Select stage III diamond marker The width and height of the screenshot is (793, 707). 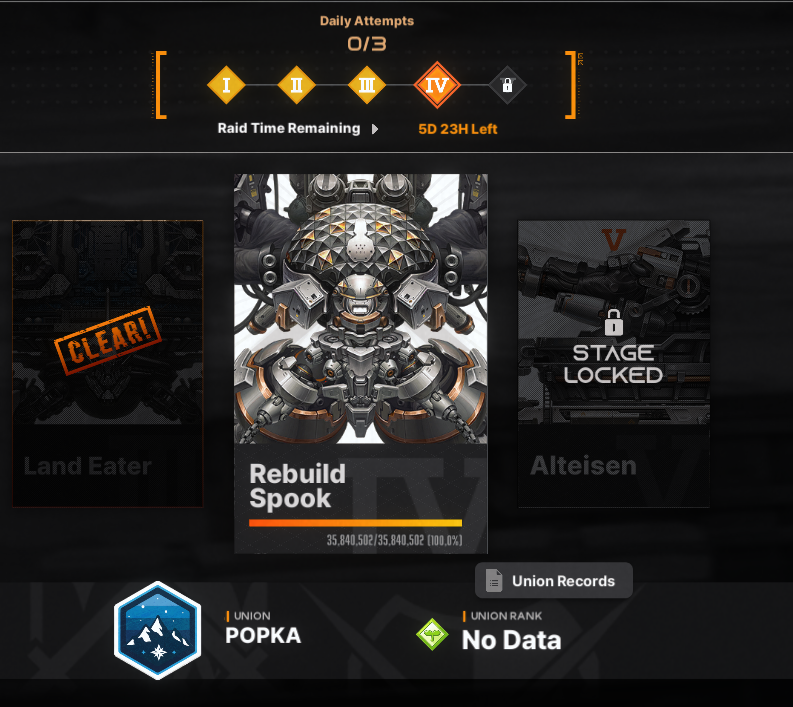pos(367,85)
